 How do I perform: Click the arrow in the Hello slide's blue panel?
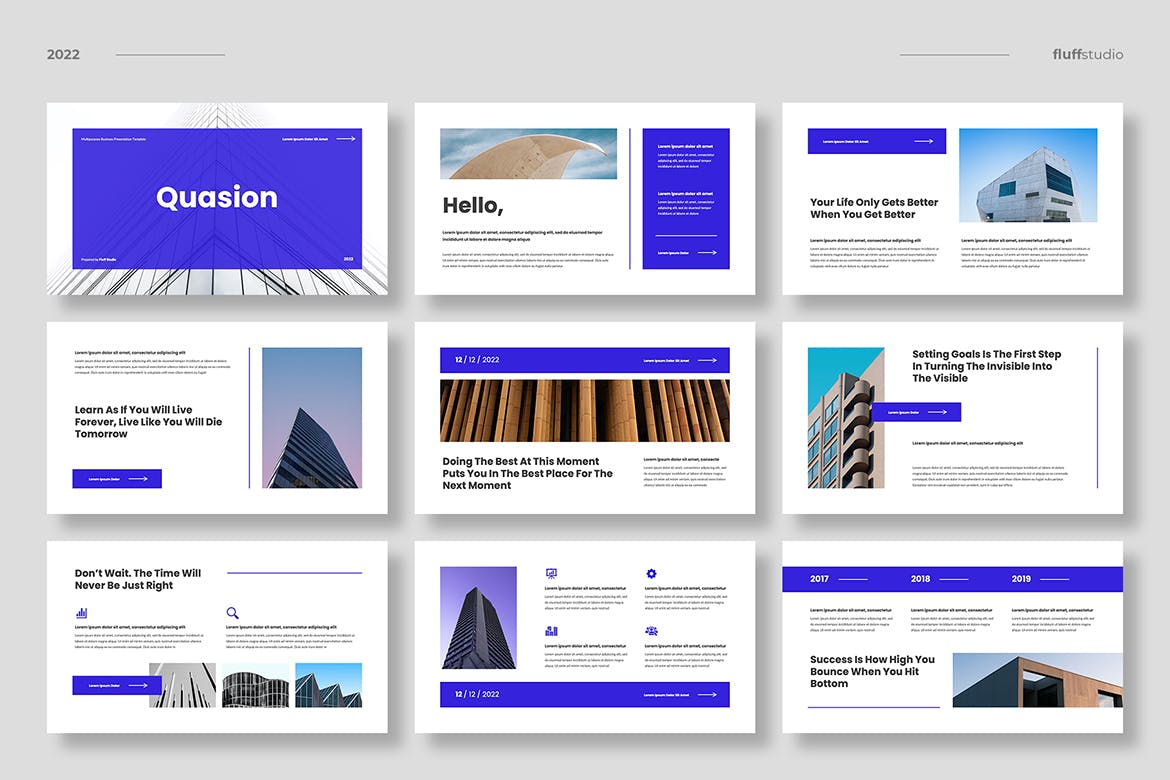click(x=707, y=253)
